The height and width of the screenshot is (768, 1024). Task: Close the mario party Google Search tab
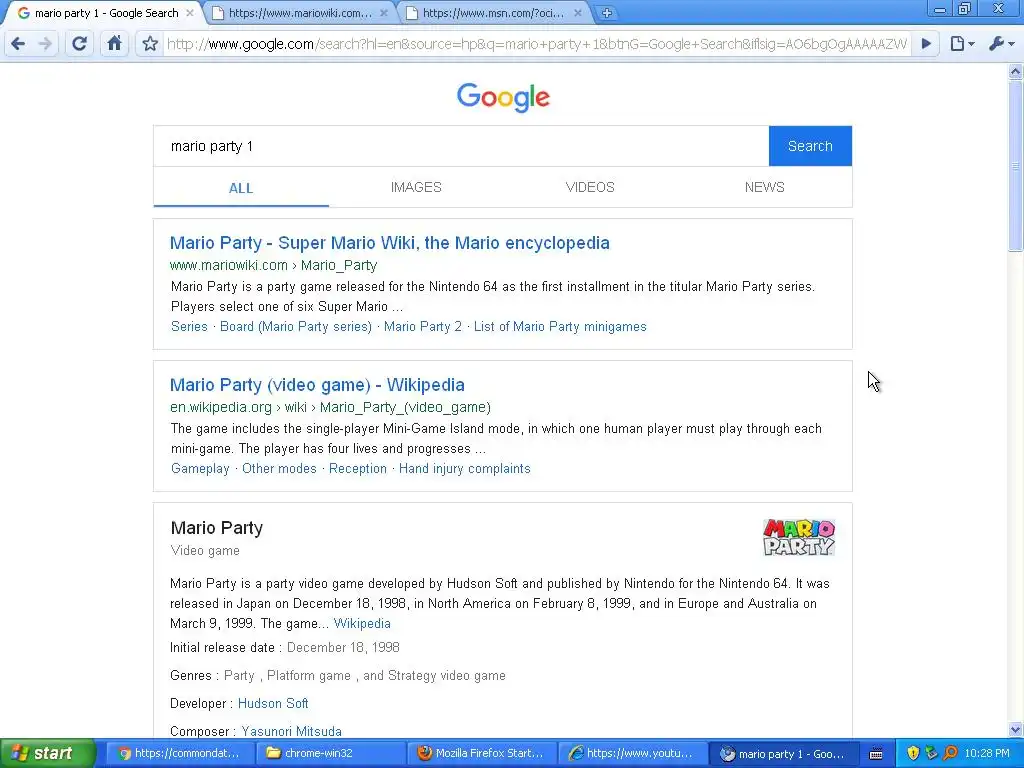point(189,12)
